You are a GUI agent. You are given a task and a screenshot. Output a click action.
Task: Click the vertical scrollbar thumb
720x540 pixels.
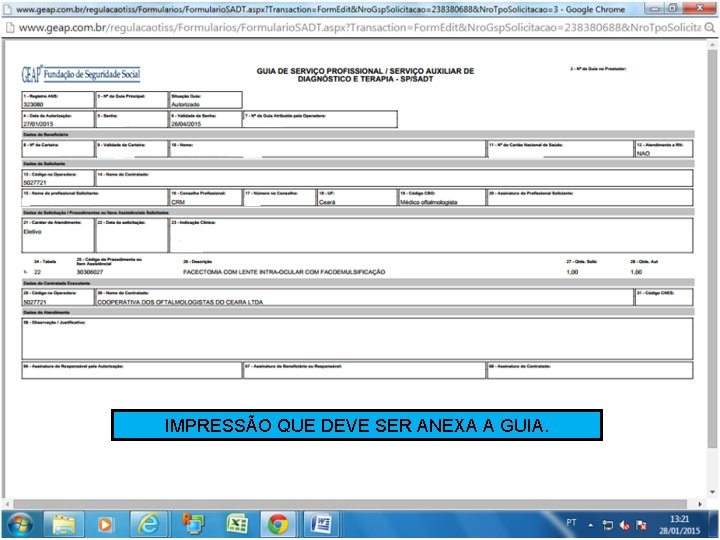click(x=712, y=249)
